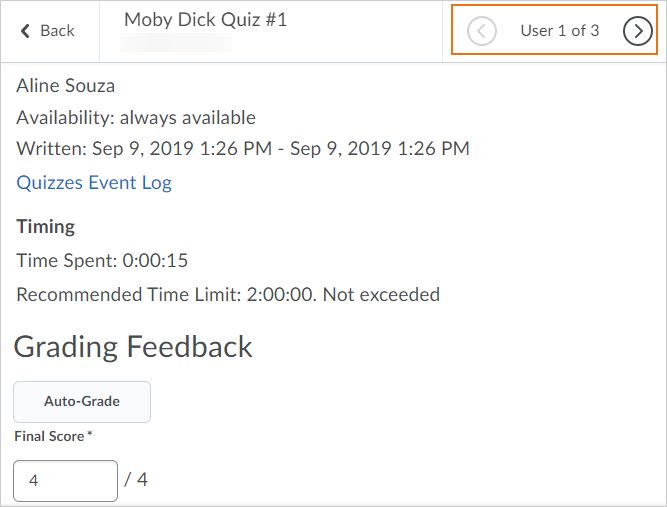Click the User 1 of 3 indicator

point(559,31)
